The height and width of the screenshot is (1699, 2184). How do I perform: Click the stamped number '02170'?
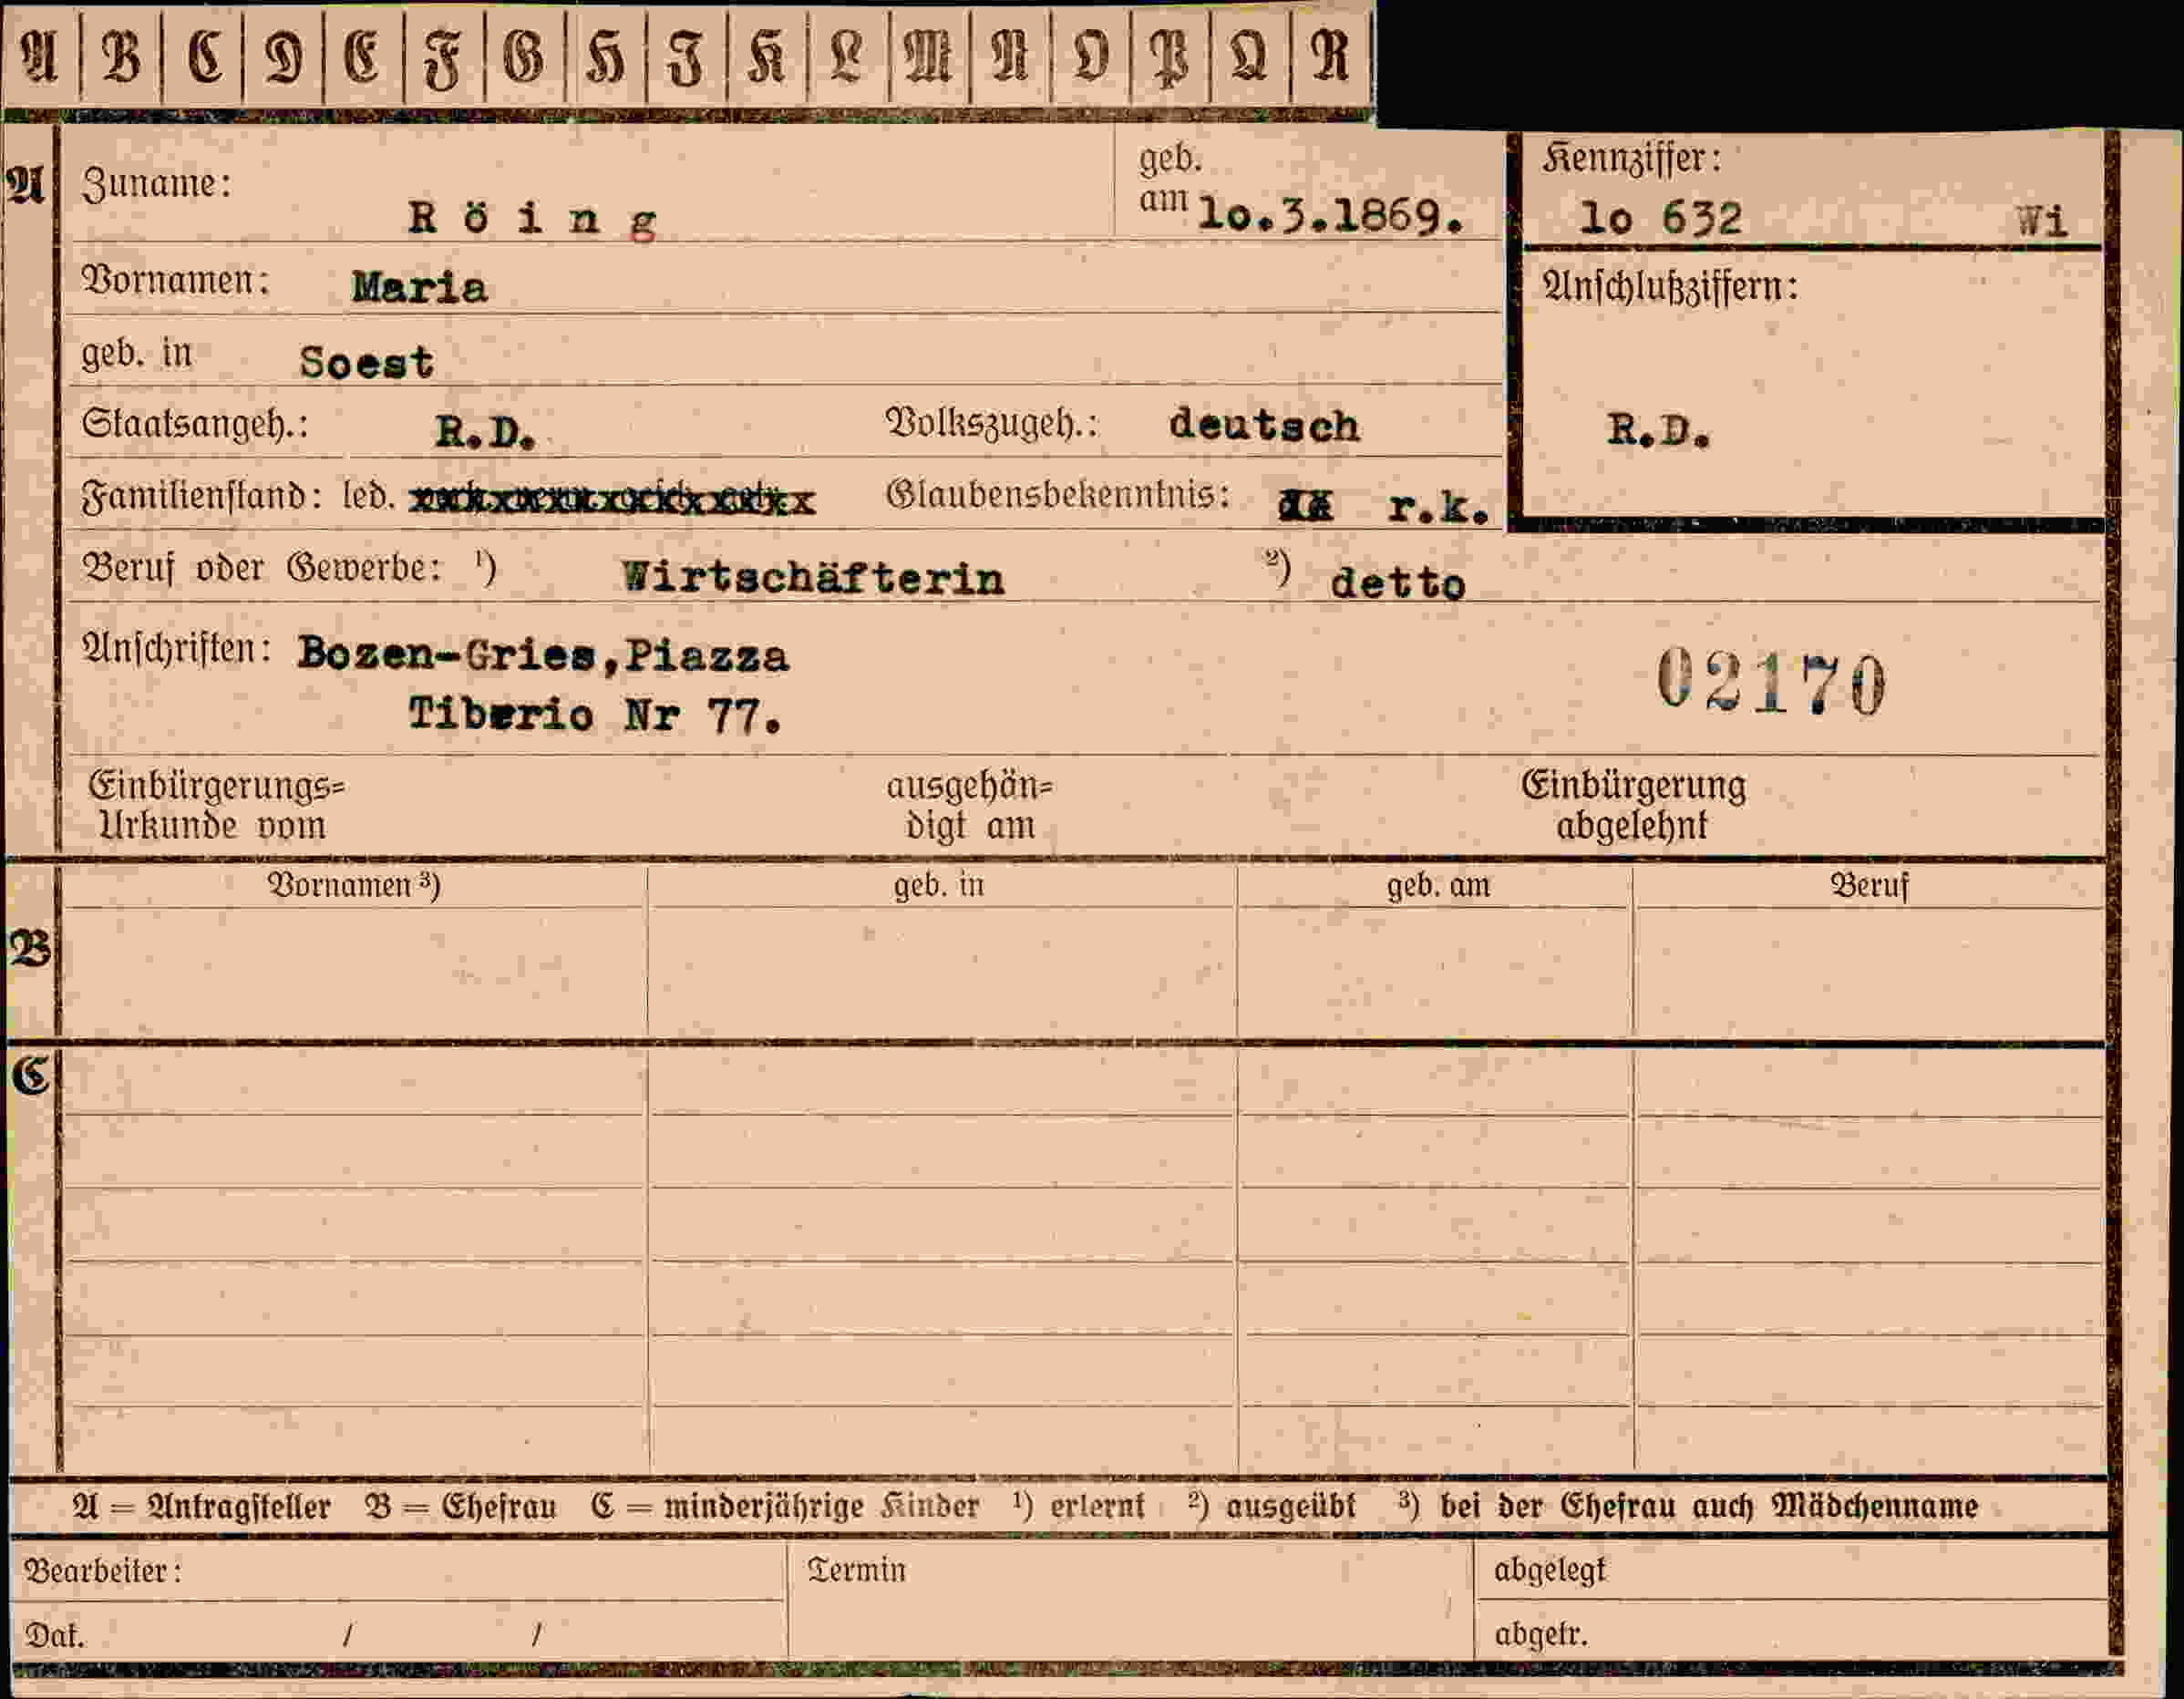click(1771, 682)
